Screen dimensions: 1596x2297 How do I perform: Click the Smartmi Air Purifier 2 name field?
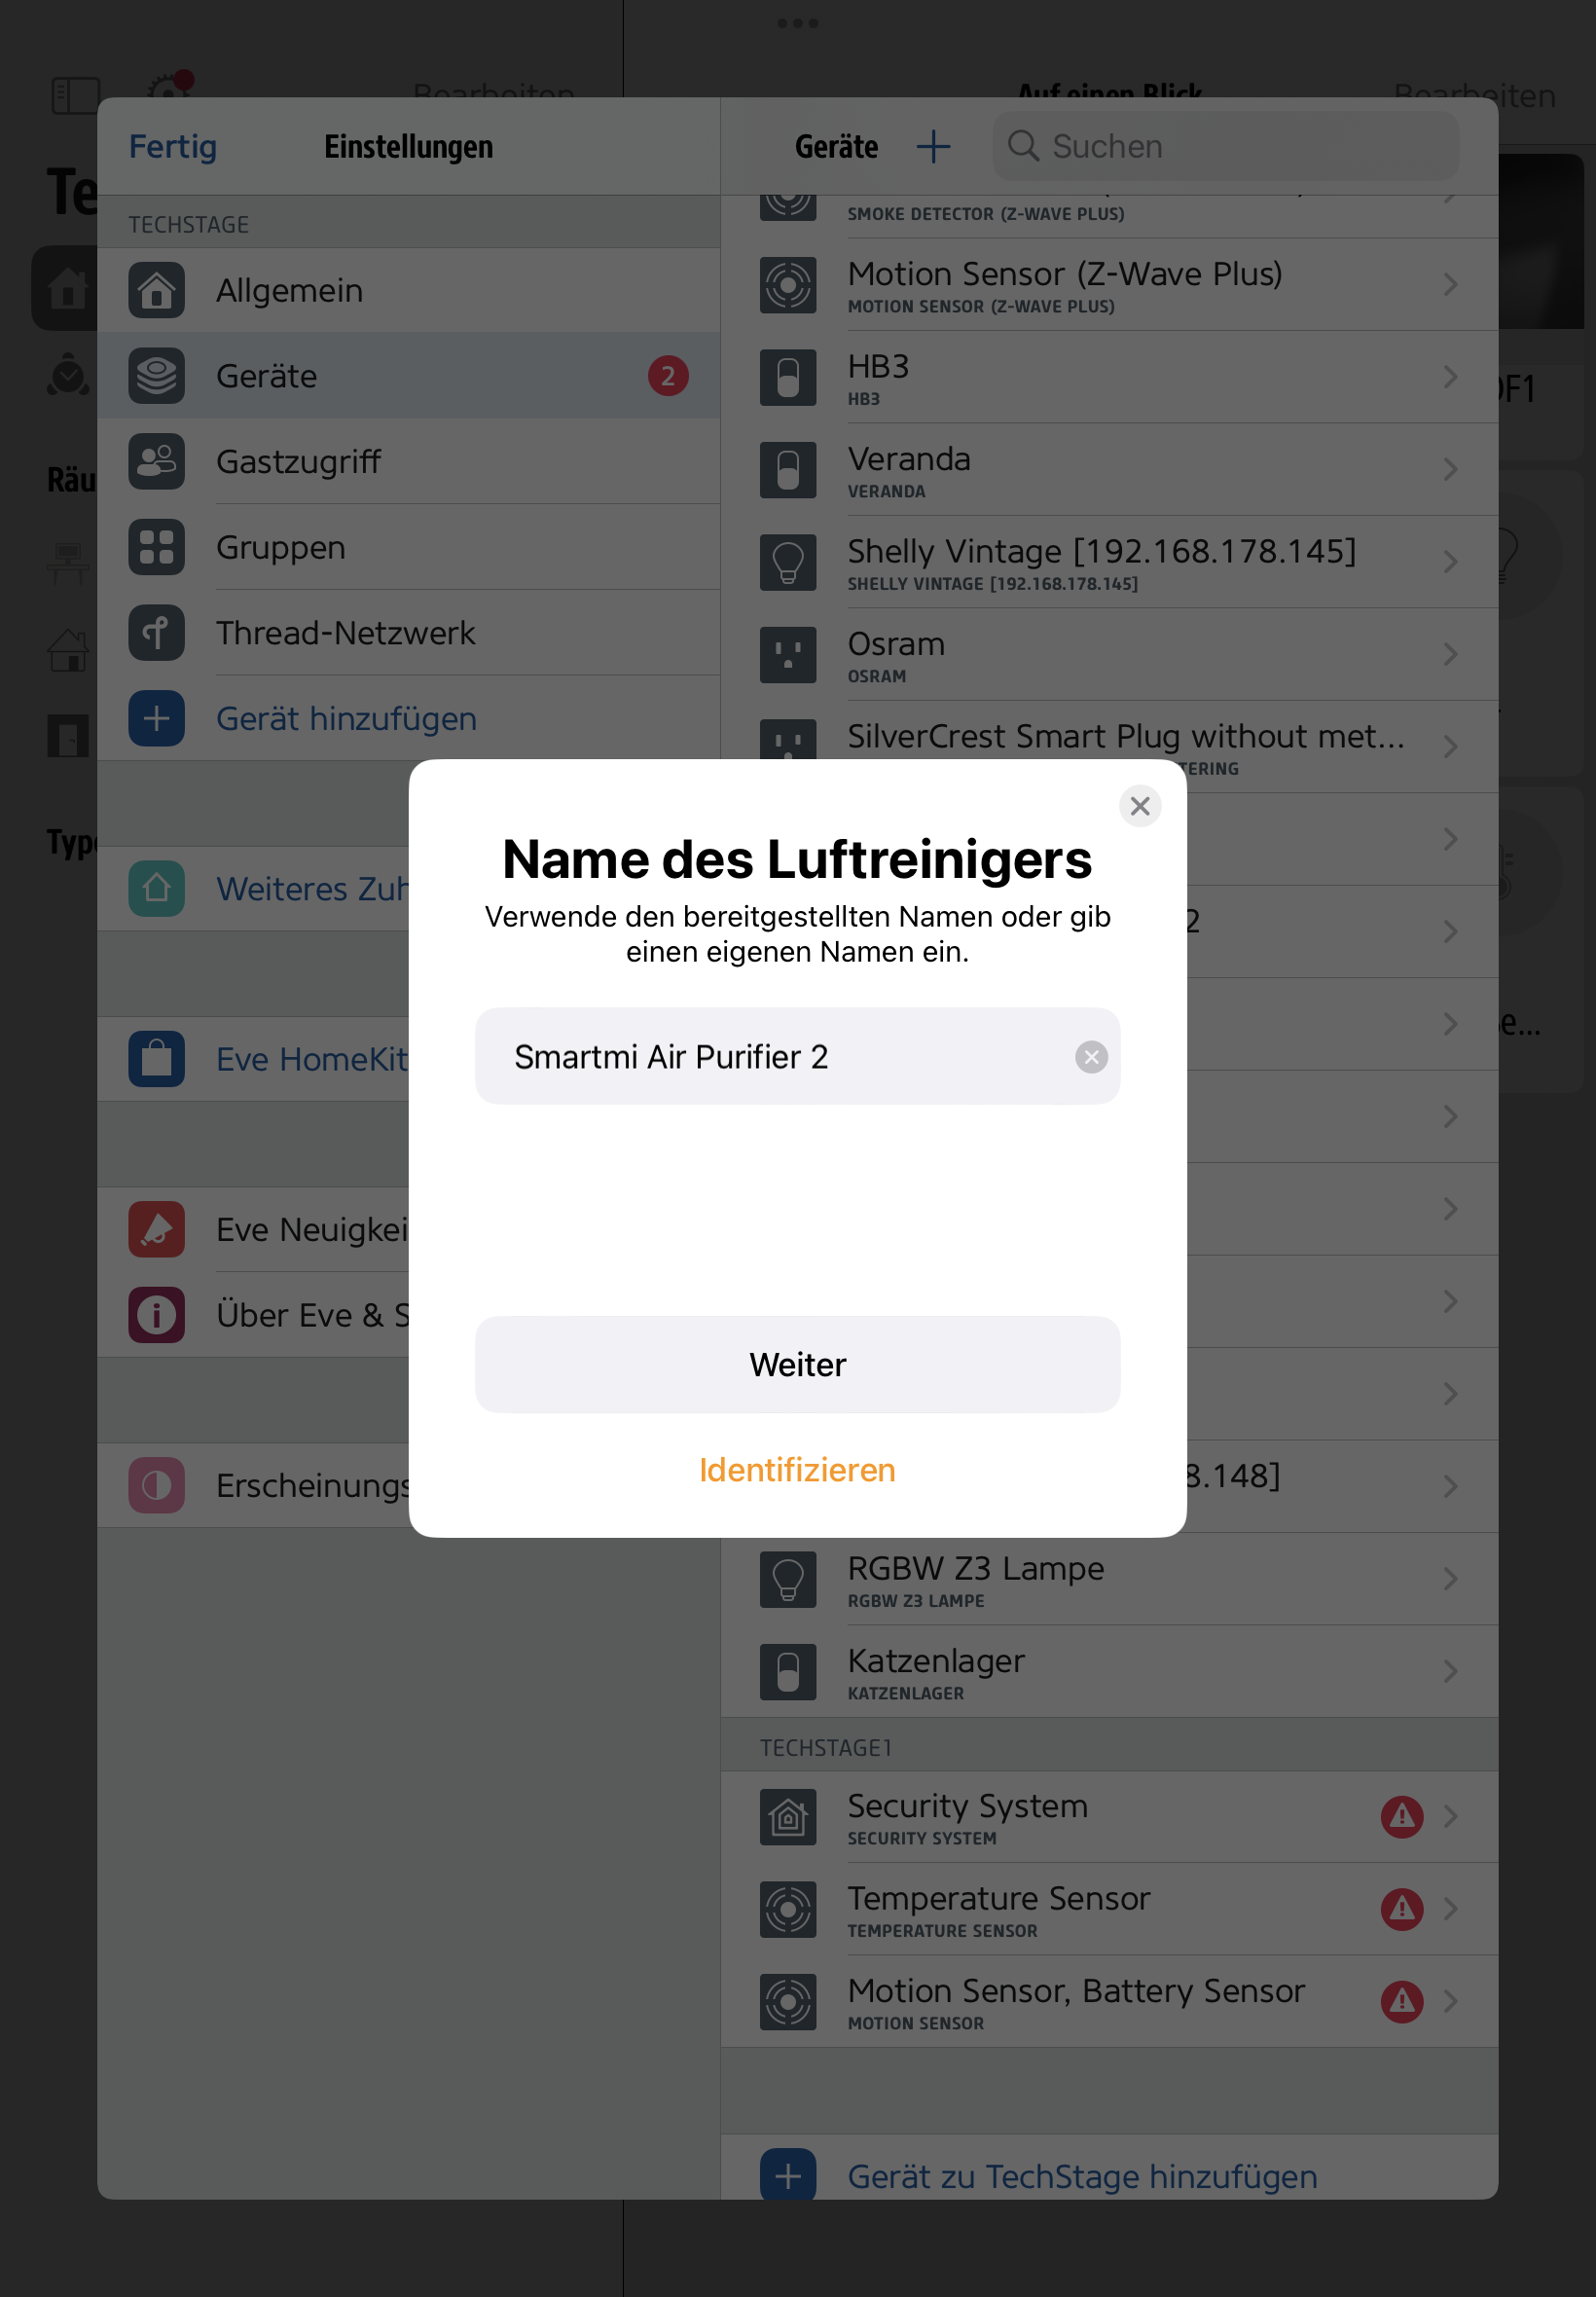(x=797, y=1056)
